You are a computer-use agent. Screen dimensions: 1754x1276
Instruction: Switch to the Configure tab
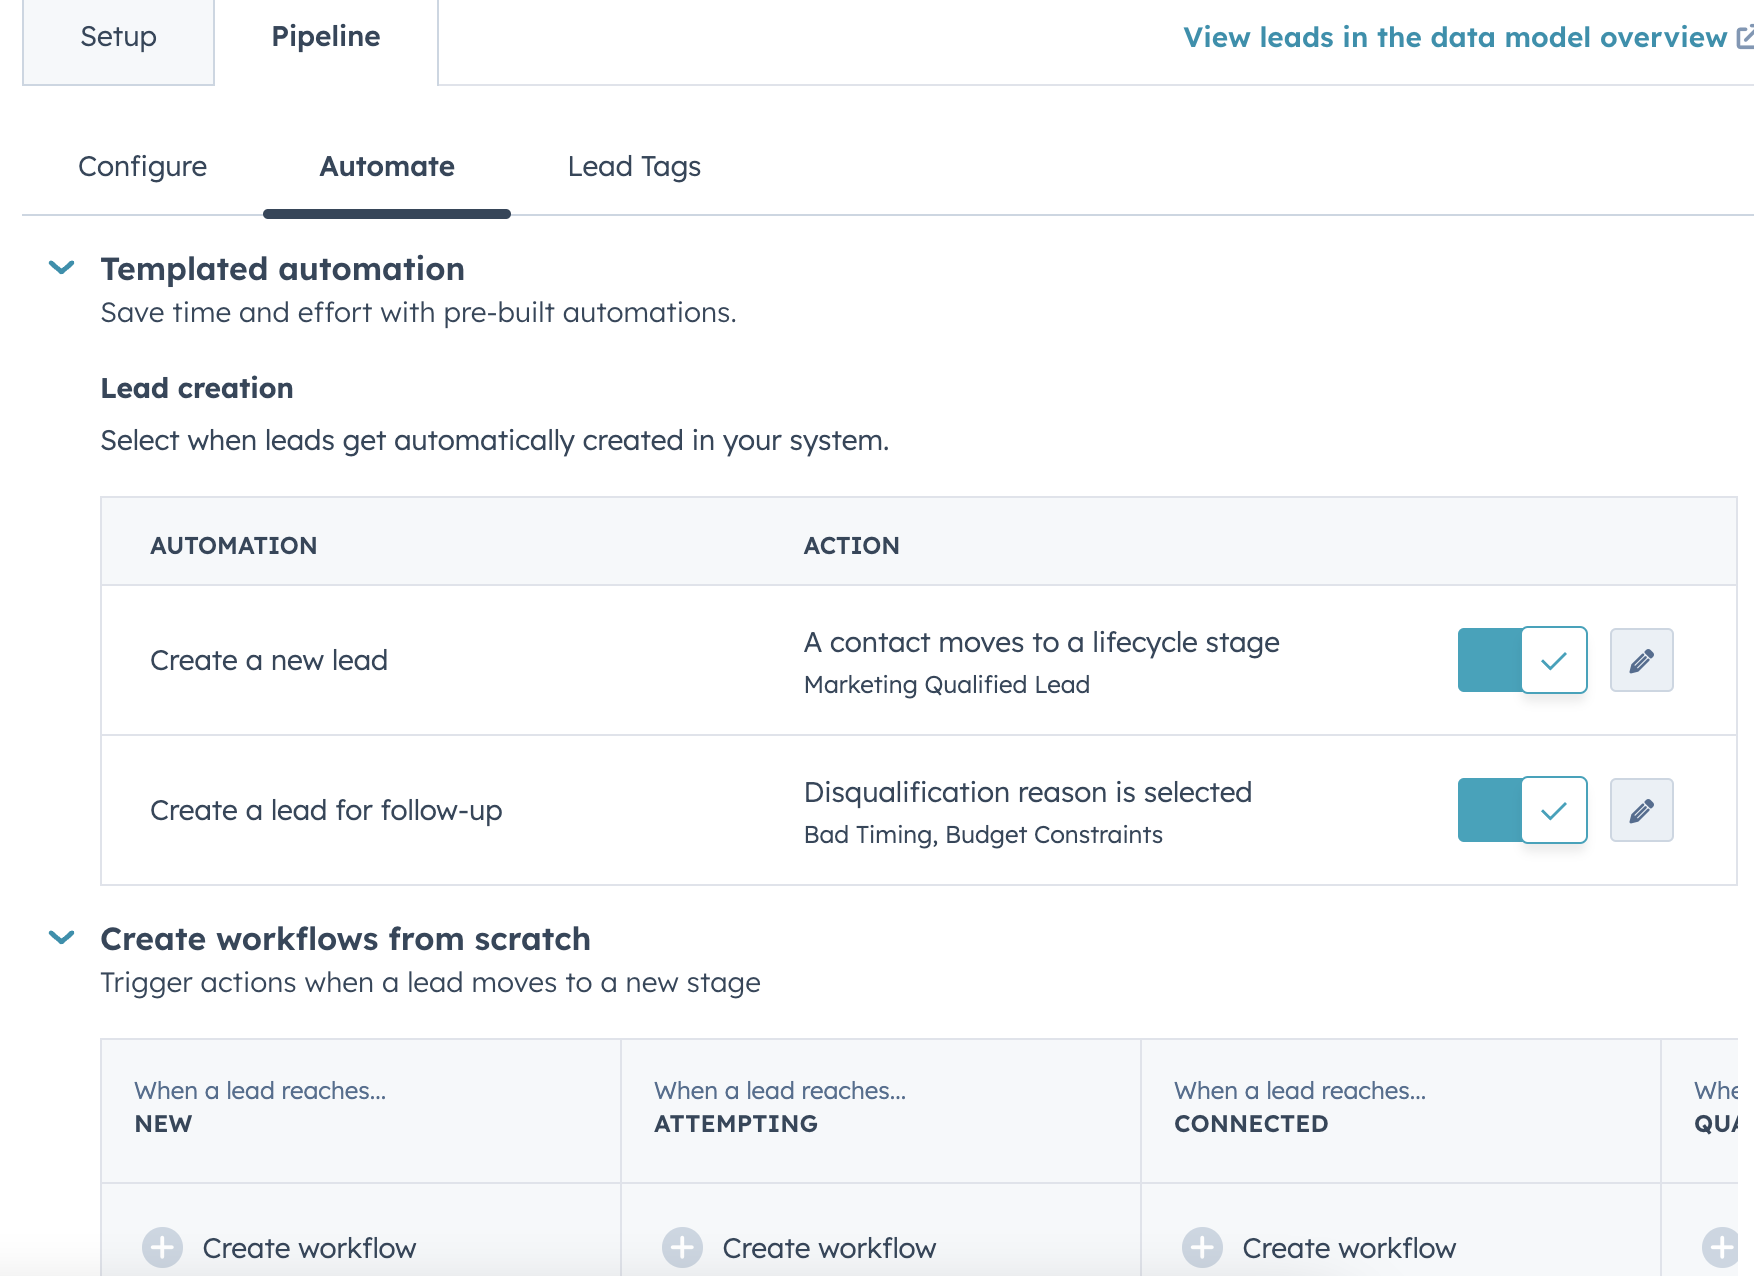point(142,167)
